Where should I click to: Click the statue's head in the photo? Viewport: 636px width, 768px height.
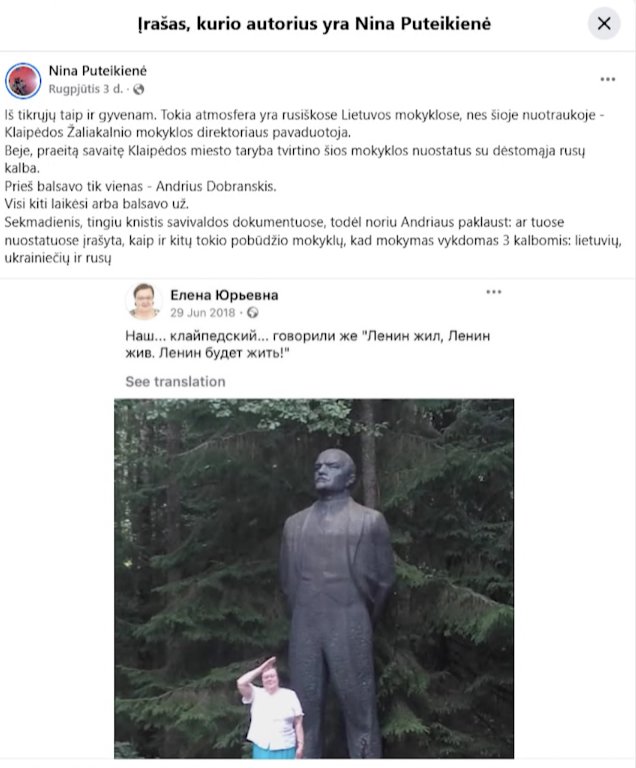coord(335,471)
